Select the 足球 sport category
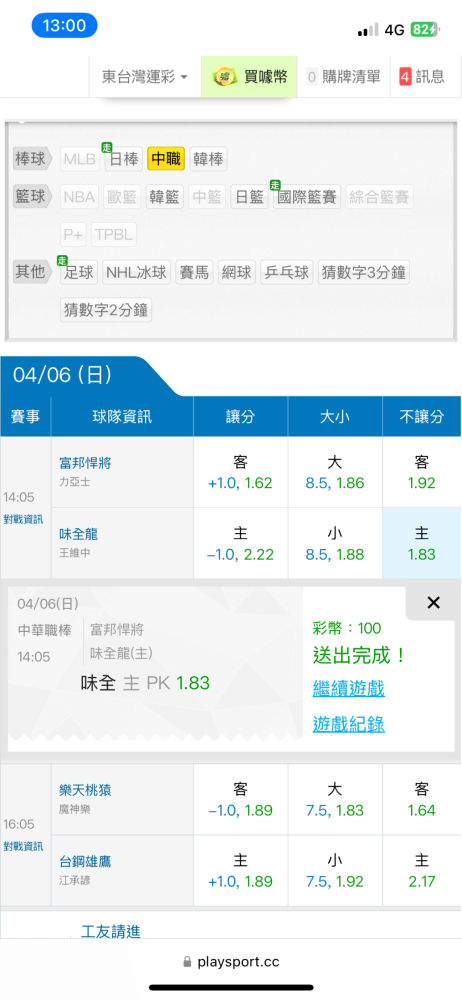Image resolution: width=462 pixels, height=1000 pixels. point(80,273)
